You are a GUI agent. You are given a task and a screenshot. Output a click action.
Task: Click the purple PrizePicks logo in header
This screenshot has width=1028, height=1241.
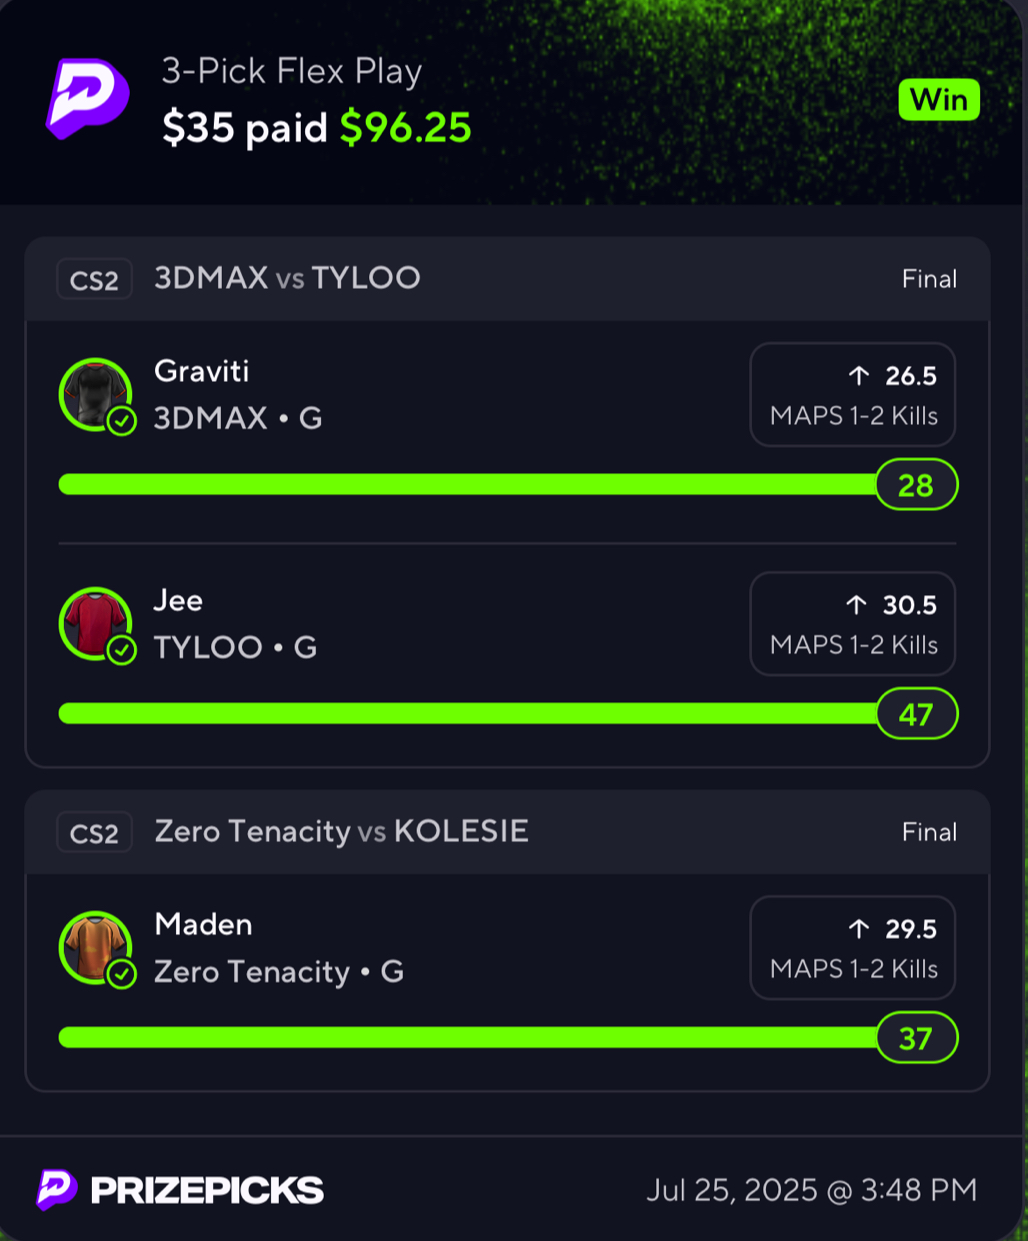point(88,98)
